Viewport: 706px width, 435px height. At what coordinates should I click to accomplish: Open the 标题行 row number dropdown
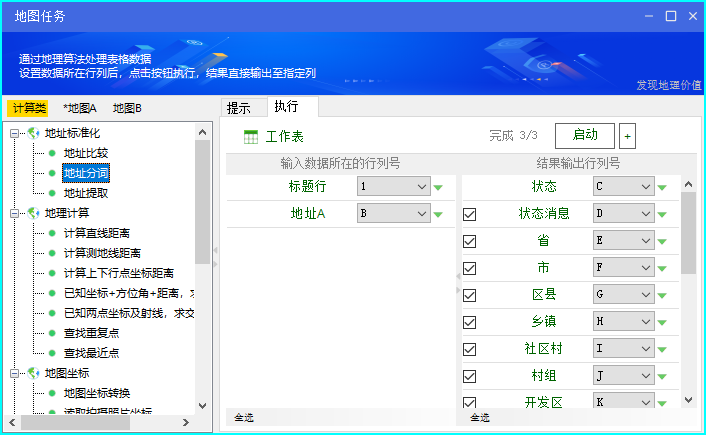pyautogui.click(x=393, y=187)
